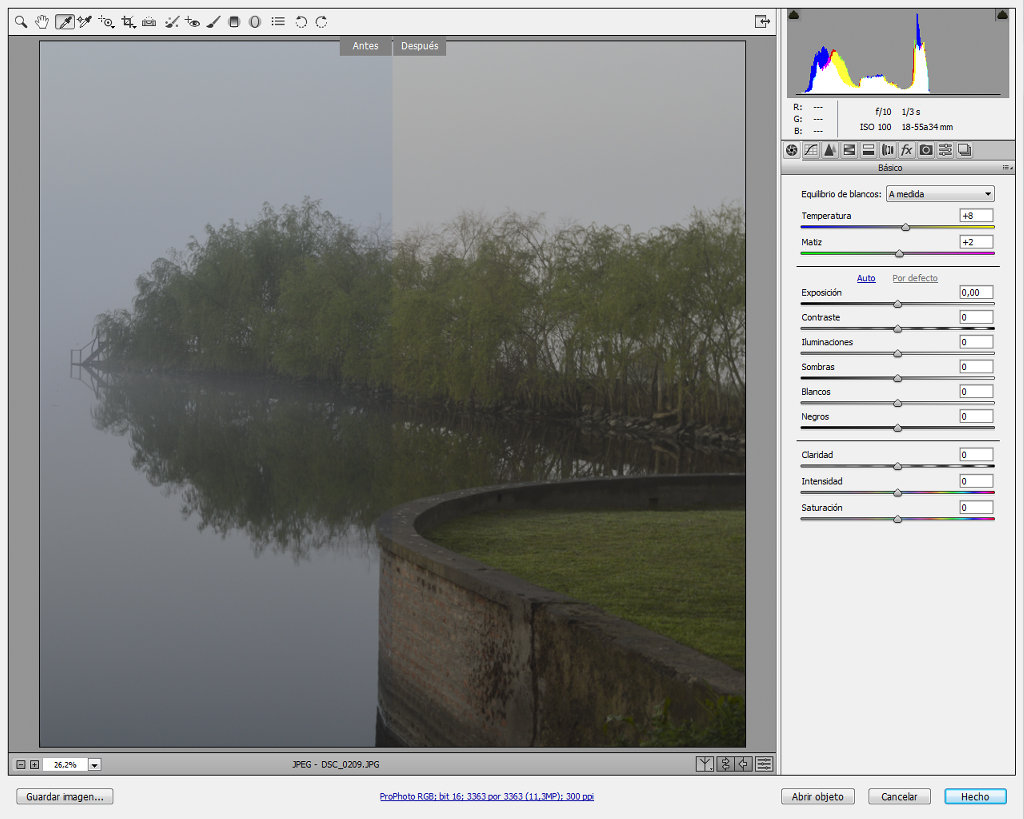Select the Graduated Filter tool

coord(234,22)
